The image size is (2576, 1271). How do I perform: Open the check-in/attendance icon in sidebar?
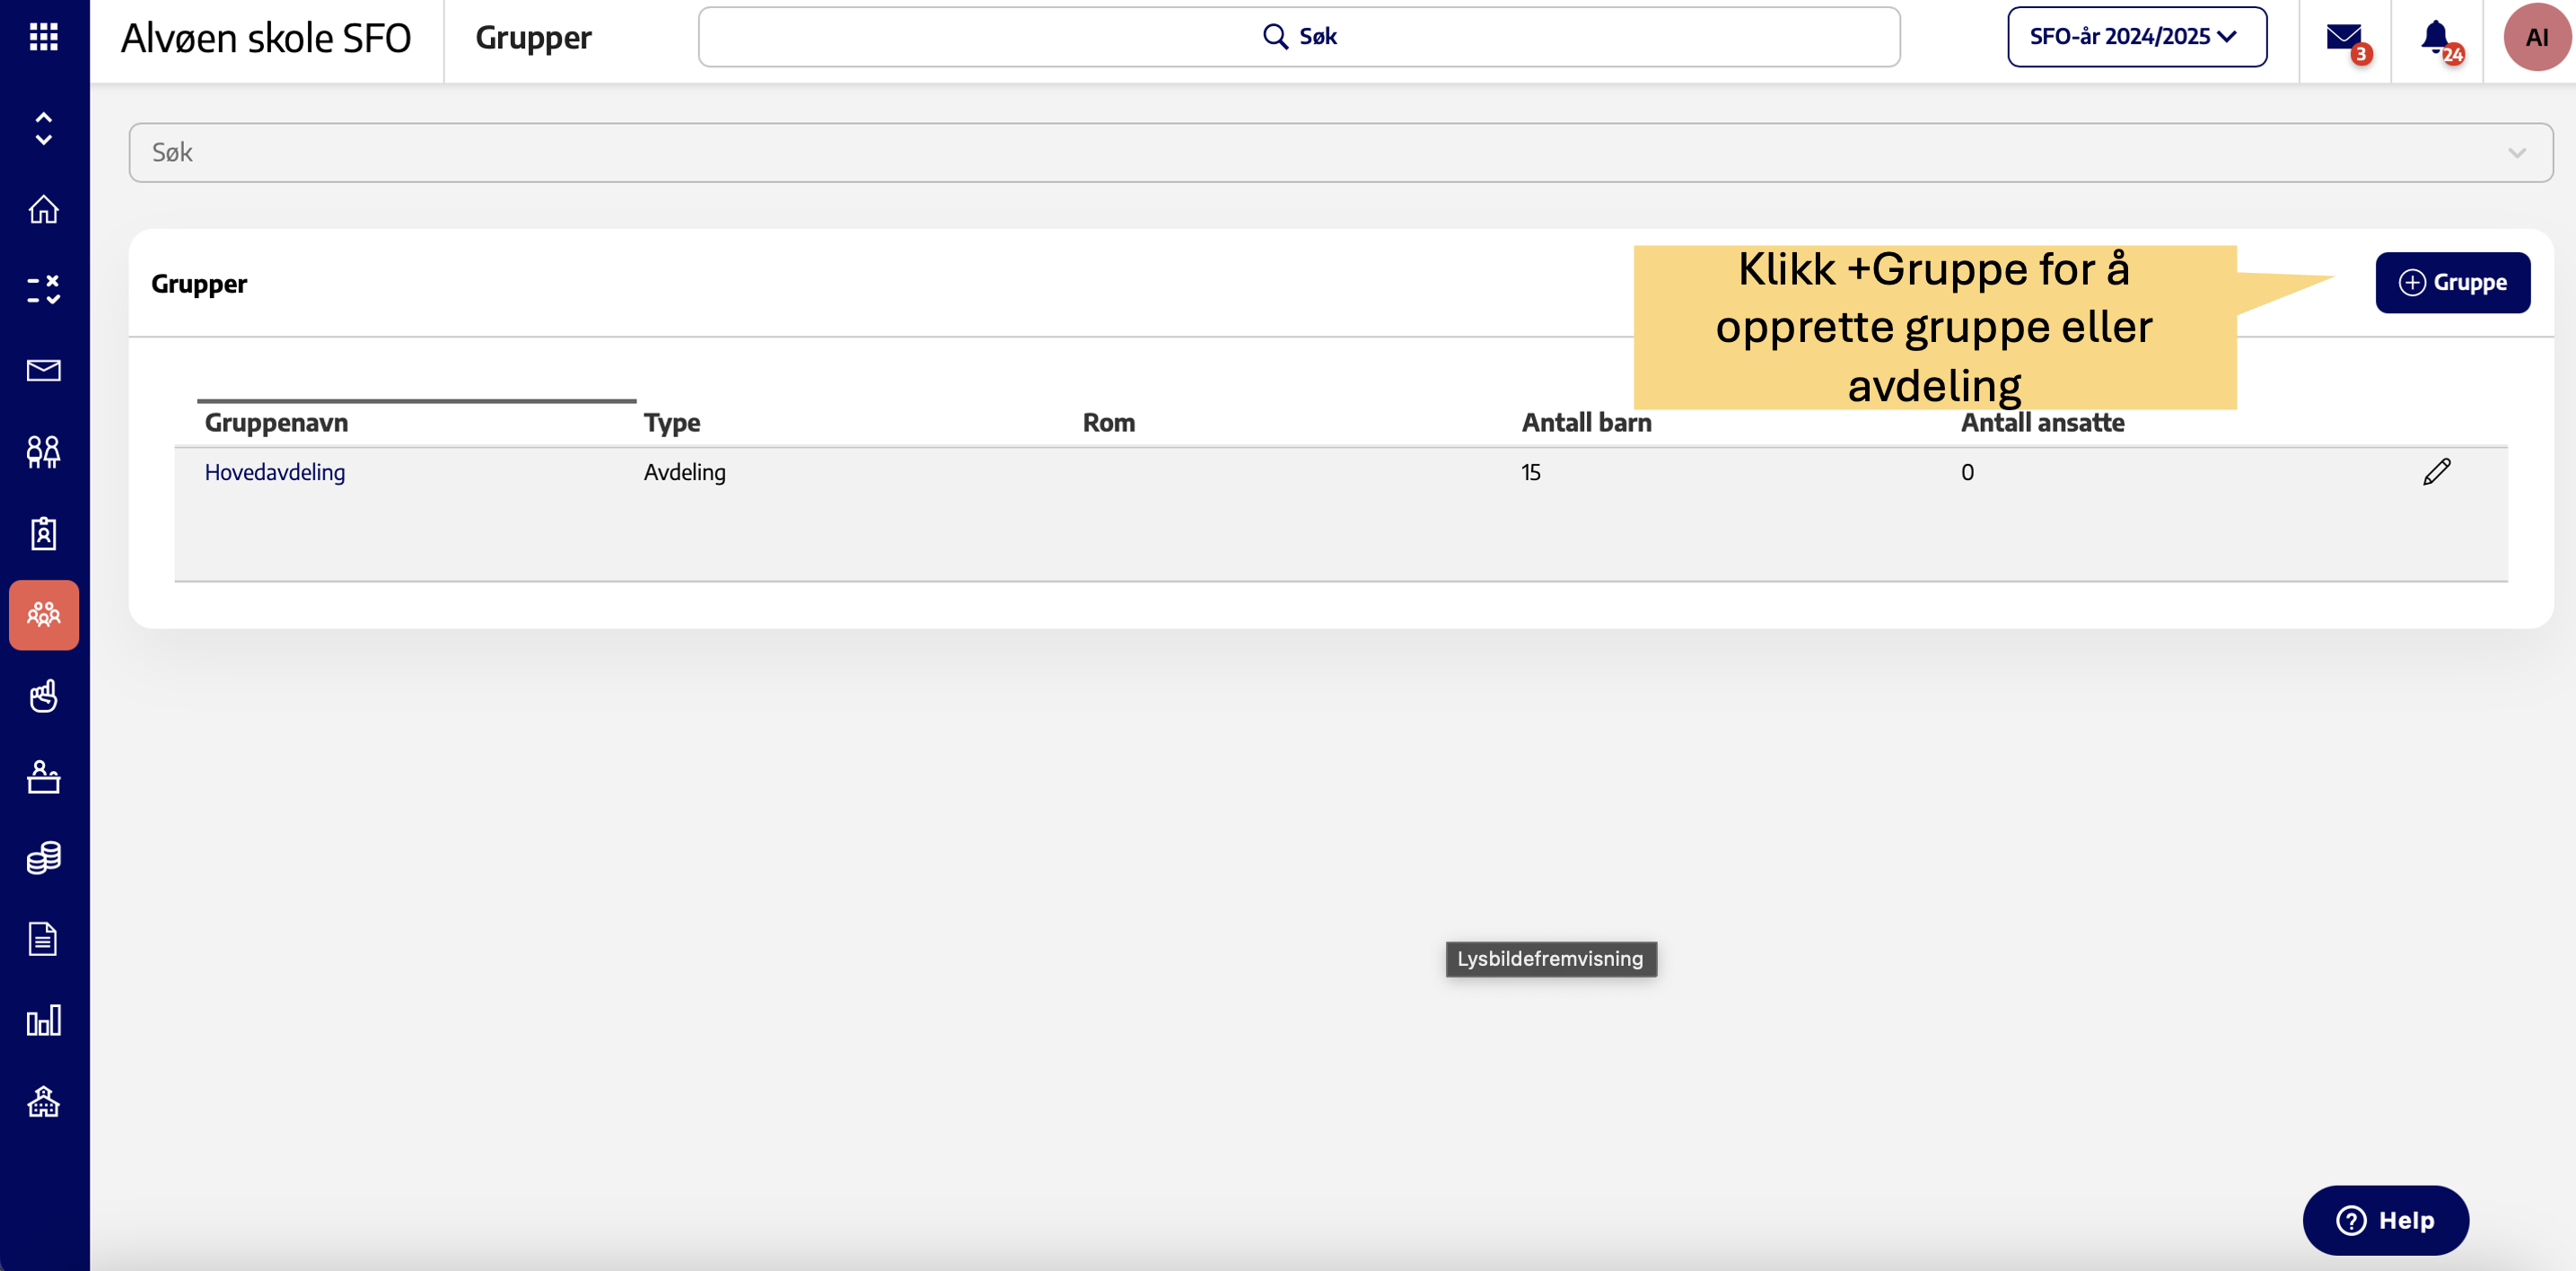click(43, 289)
